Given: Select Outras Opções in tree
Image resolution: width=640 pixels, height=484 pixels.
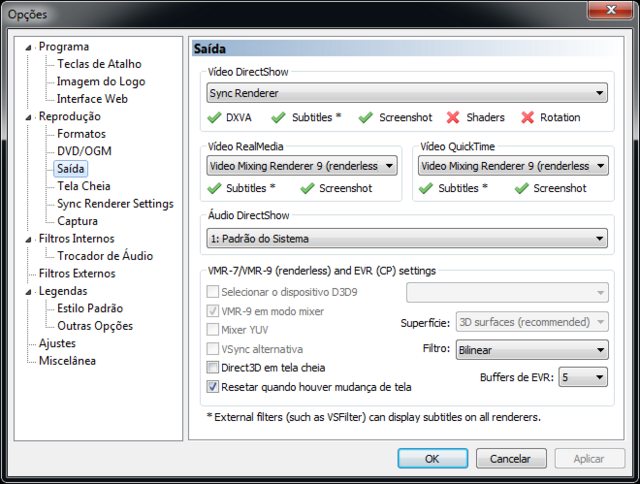Looking at the screenshot, I should click(95, 326).
